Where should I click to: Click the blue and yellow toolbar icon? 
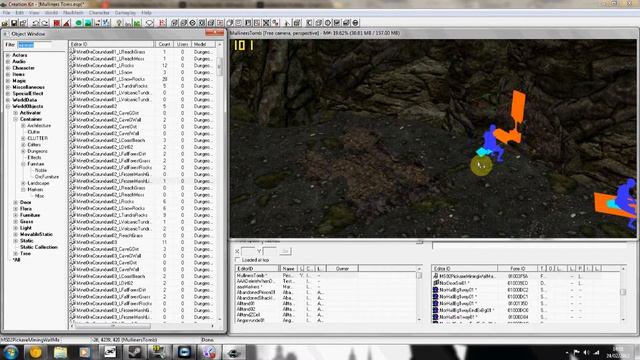pyautogui.click(x=107, y=23)
